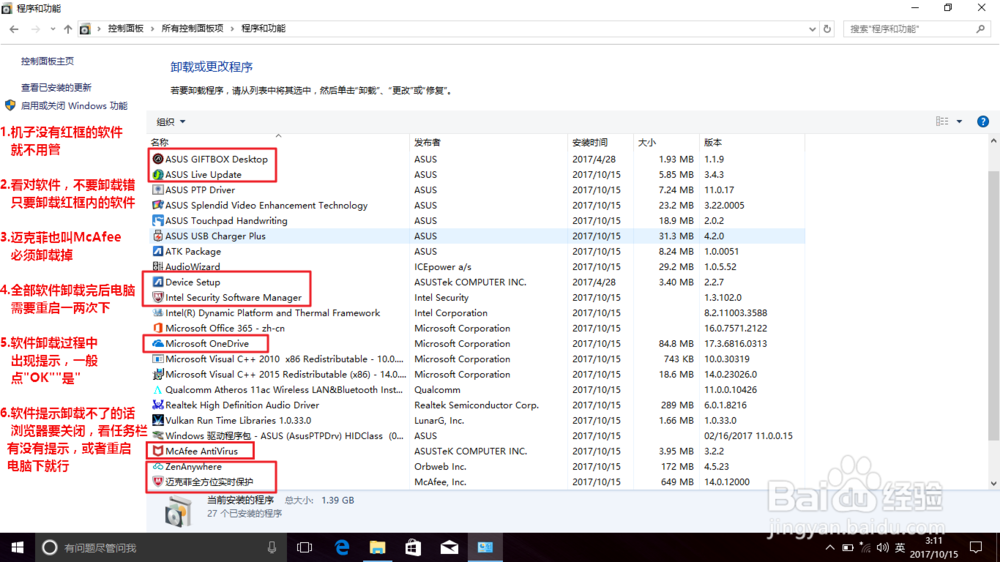Select Microsoft Visual C++ 2010 x86 Redistributable
1000x562 pixels.
476,359
